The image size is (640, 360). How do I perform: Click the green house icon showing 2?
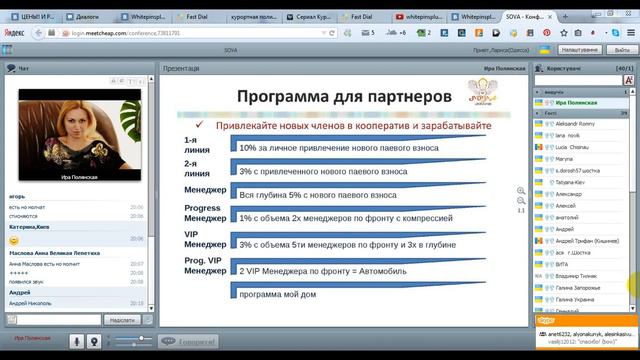423,33
